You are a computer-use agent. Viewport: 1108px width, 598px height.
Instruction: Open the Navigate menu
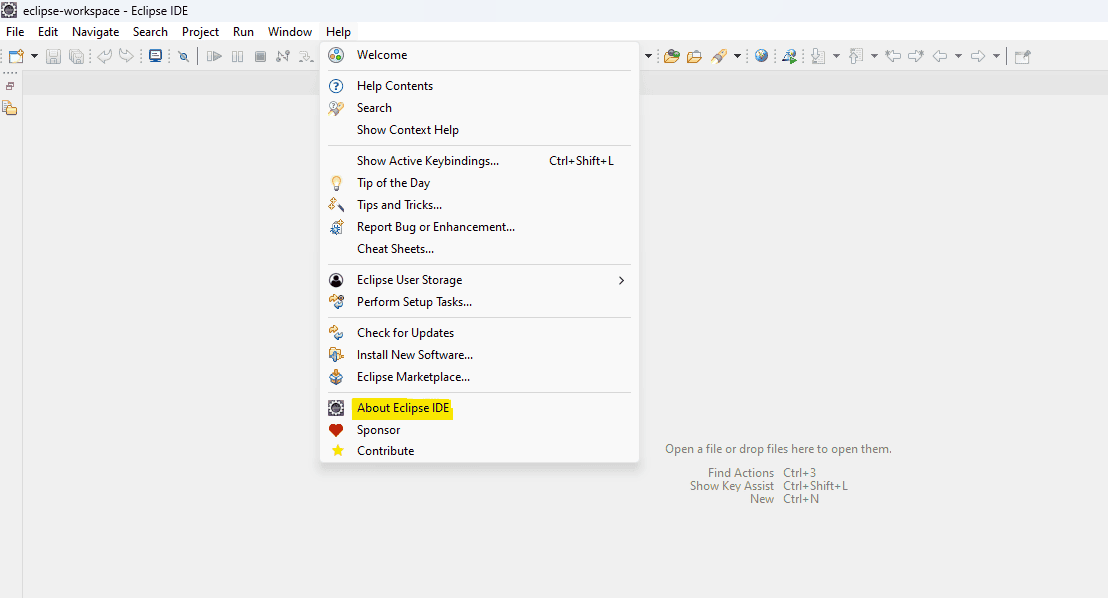(x=95, y=32)
